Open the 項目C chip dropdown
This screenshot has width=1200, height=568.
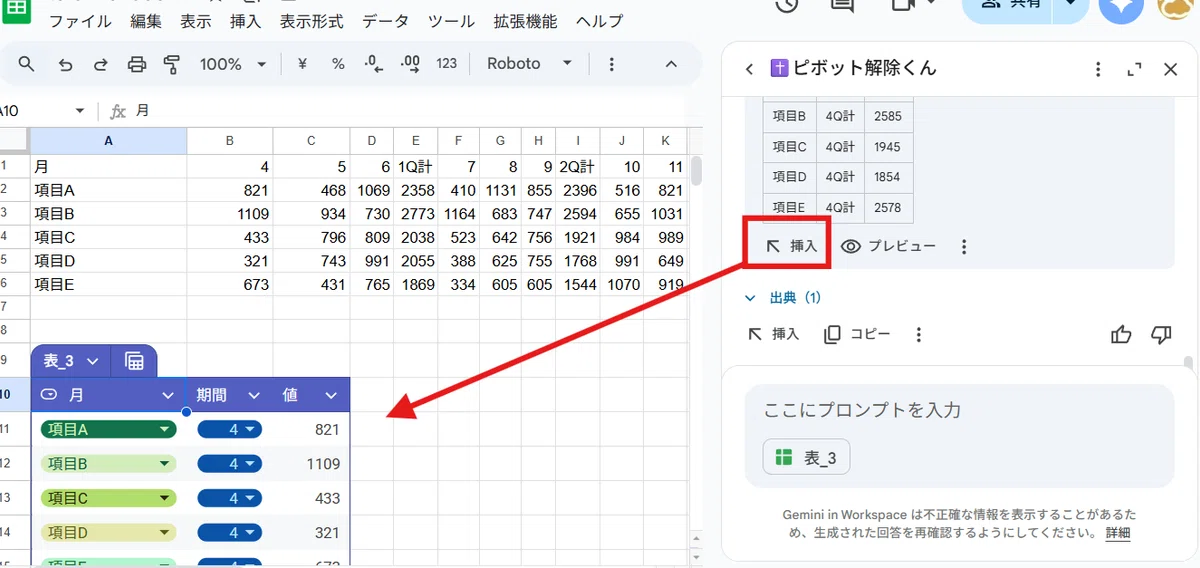(164, 498)
